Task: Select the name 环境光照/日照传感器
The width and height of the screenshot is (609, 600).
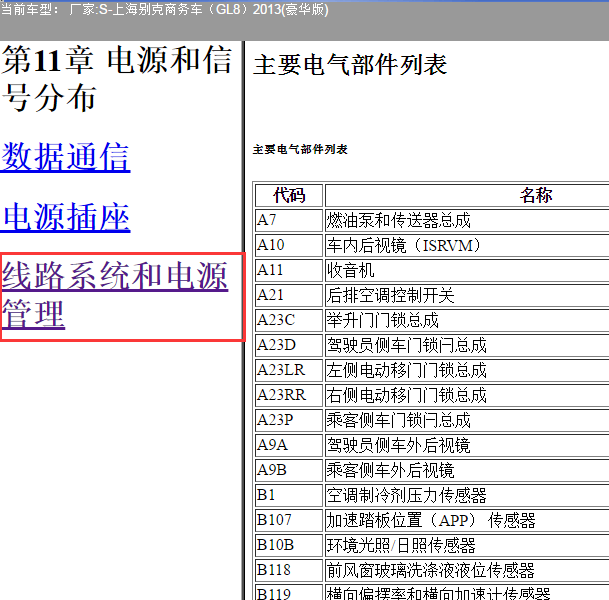Action: (x=401, y=544)
